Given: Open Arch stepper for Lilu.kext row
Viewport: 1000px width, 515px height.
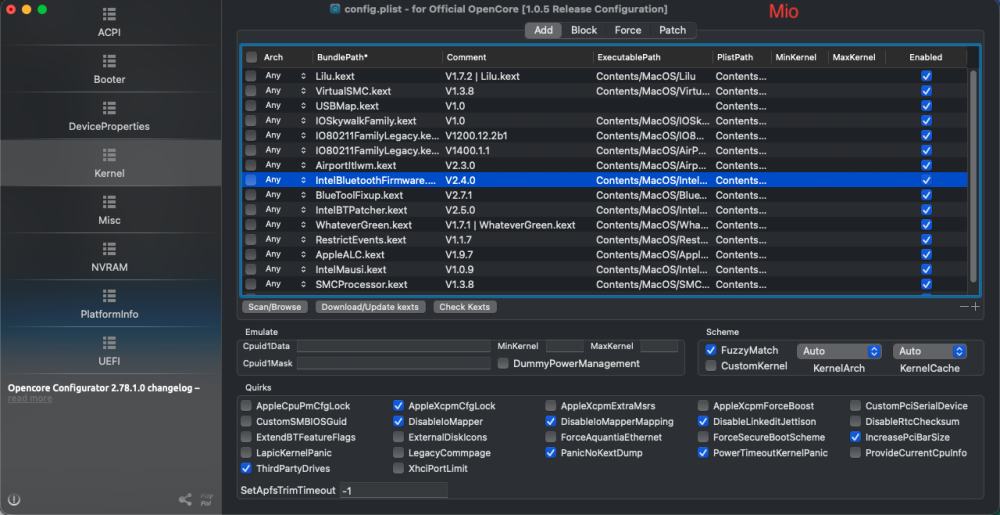Looking at the screenshot, I should click(x=303, y=76).
